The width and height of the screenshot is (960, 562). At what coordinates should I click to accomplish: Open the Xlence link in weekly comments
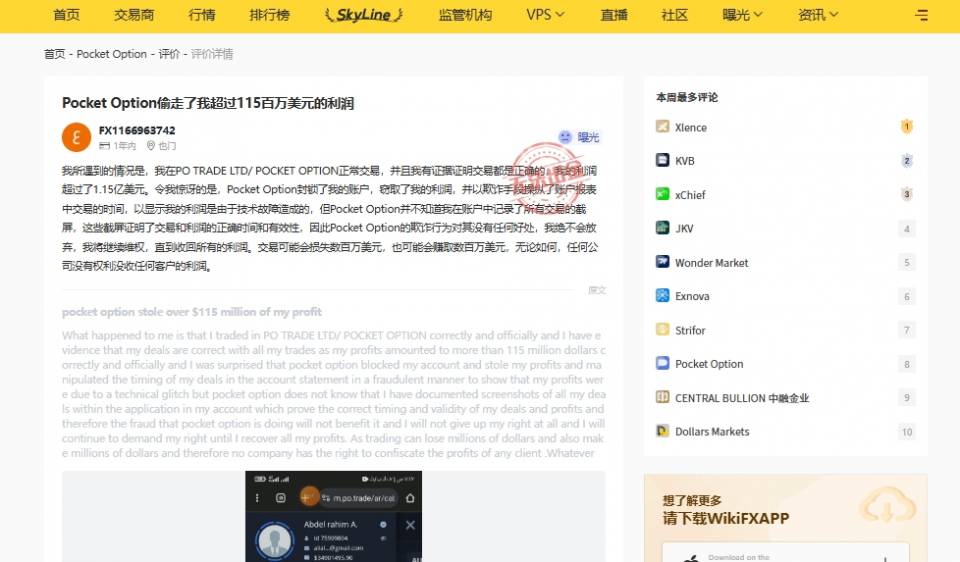tap(691, 127)
